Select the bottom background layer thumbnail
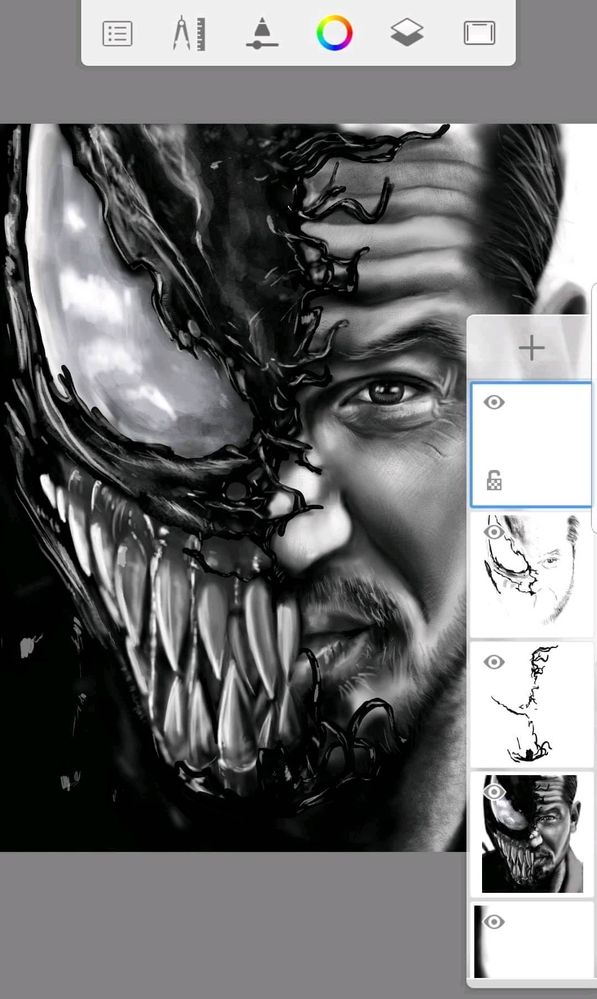Screen dimensions: 597x999 [533, 941]
